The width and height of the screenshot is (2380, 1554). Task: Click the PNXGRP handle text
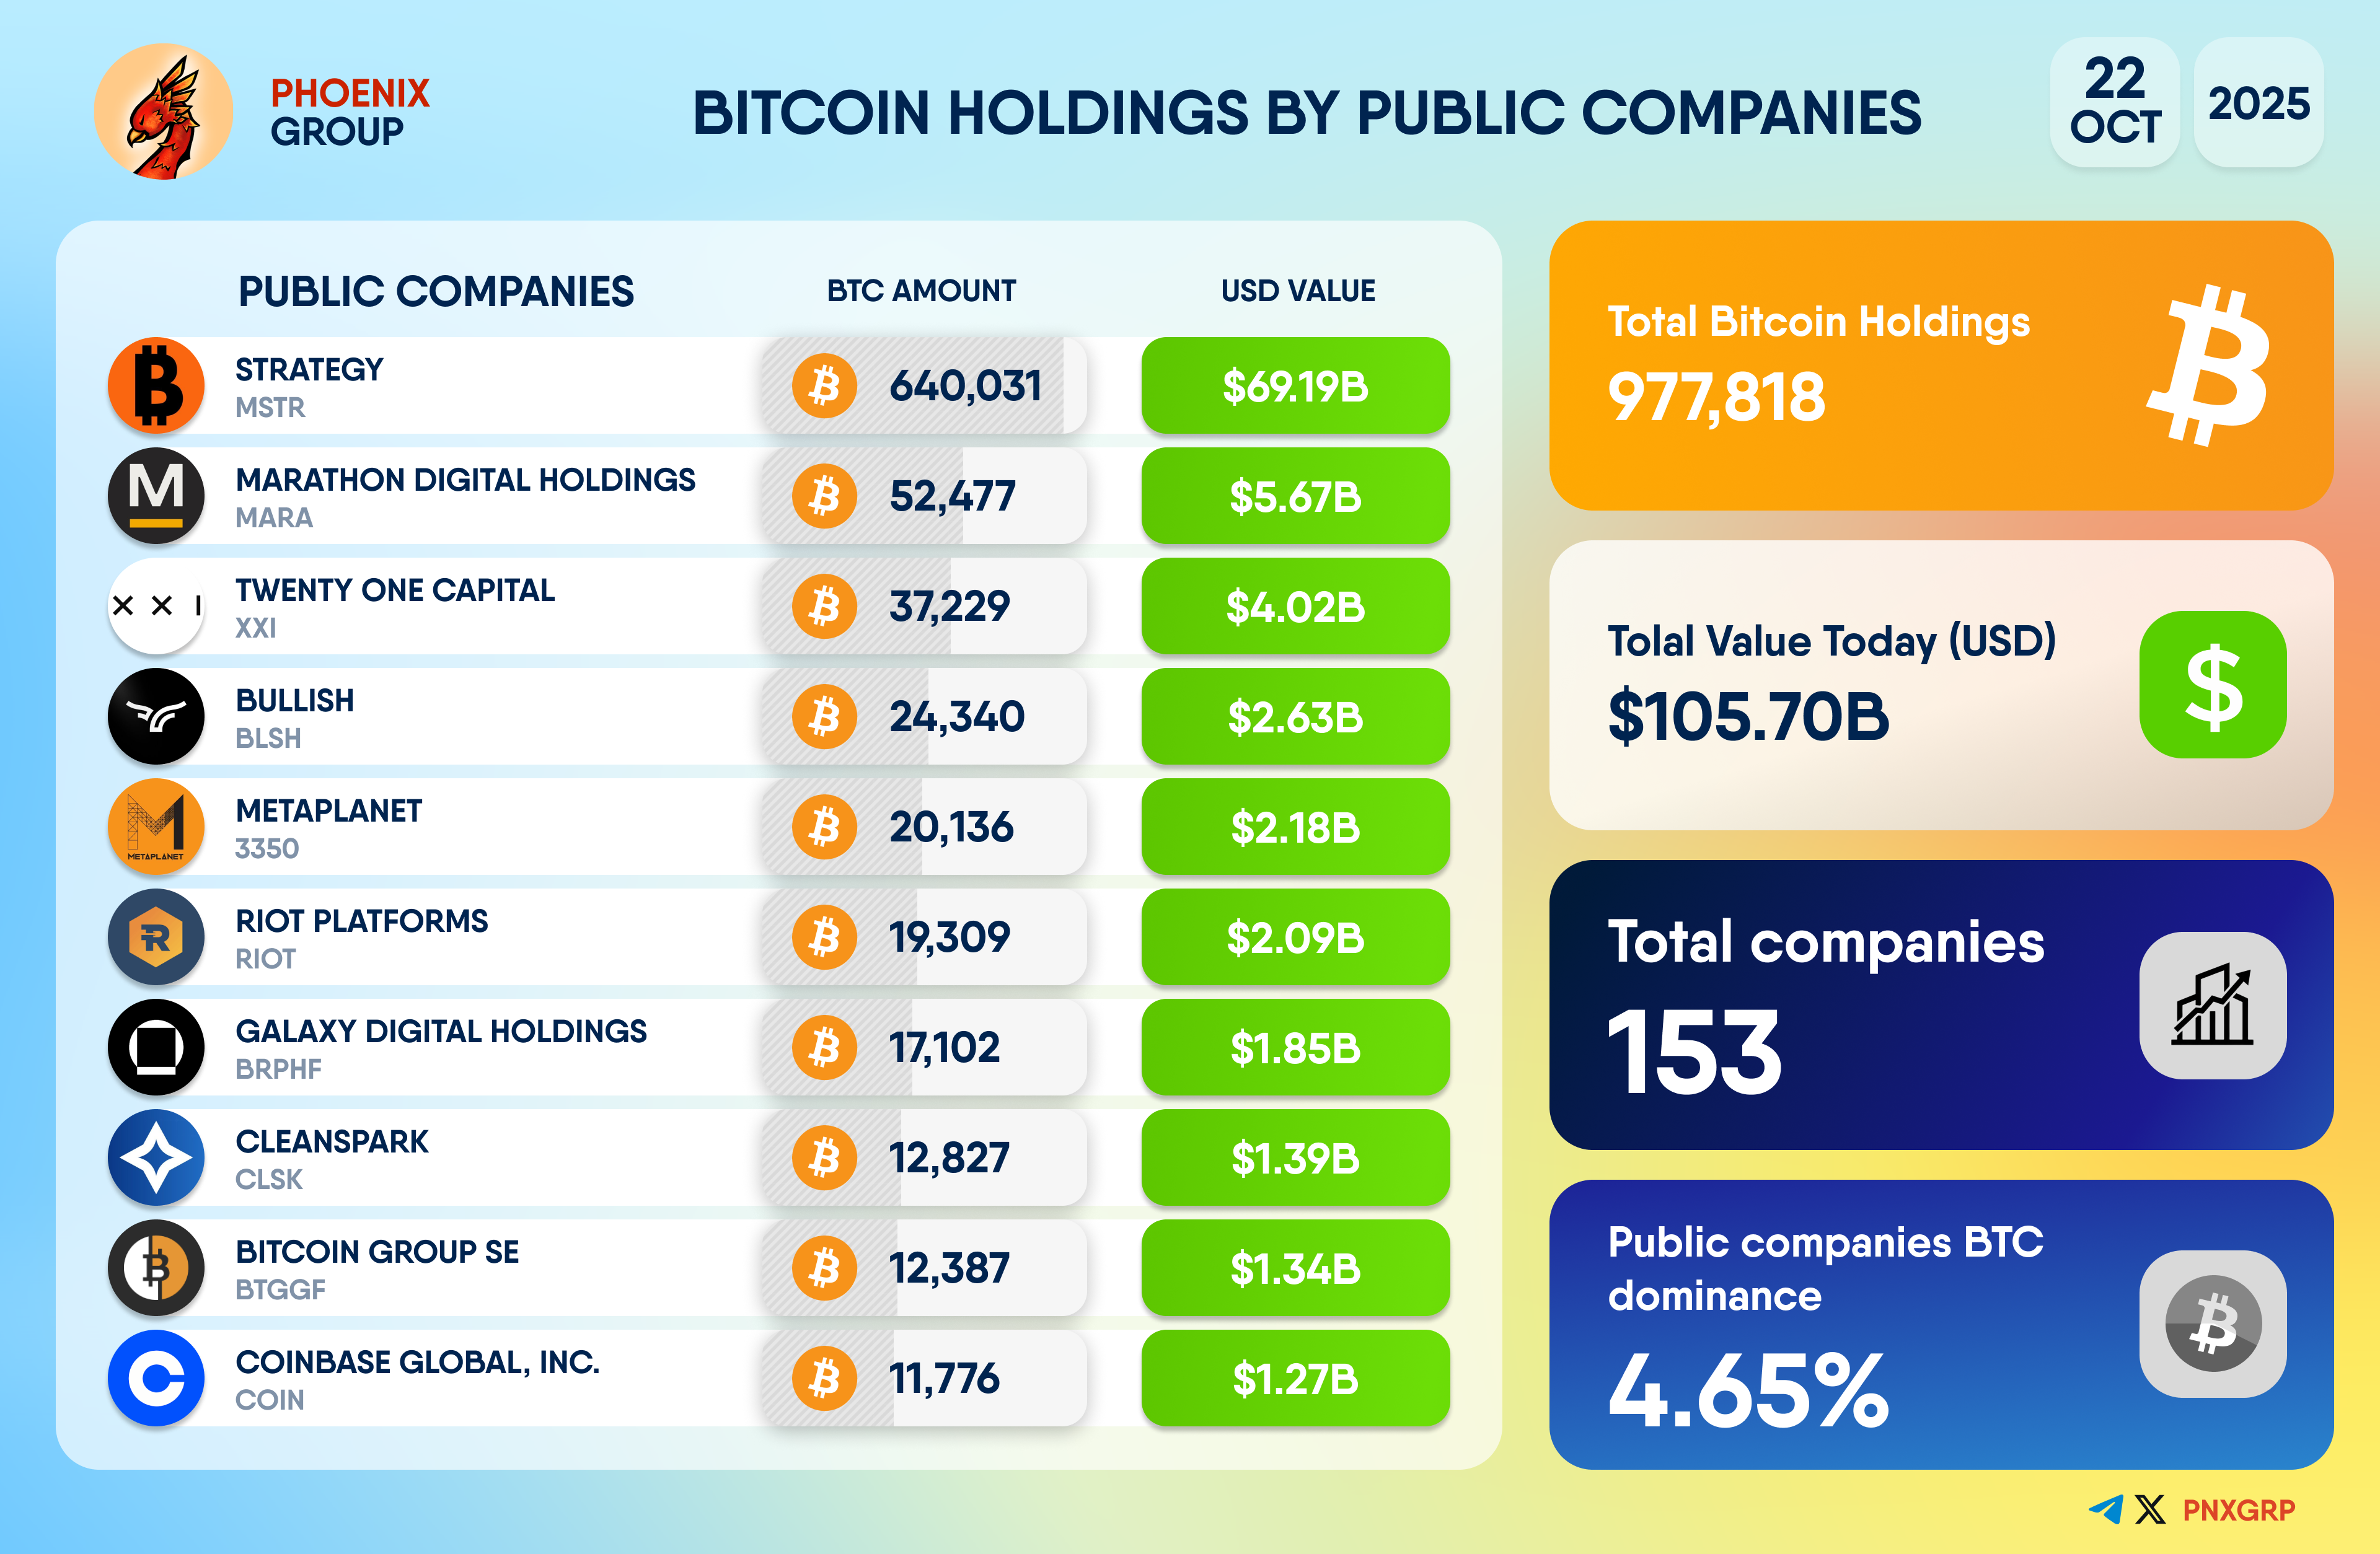[2238, 1510]
